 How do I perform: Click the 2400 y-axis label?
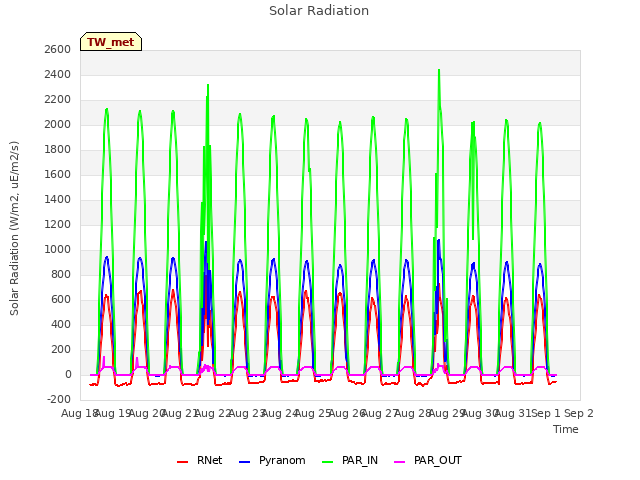point(58,74)
